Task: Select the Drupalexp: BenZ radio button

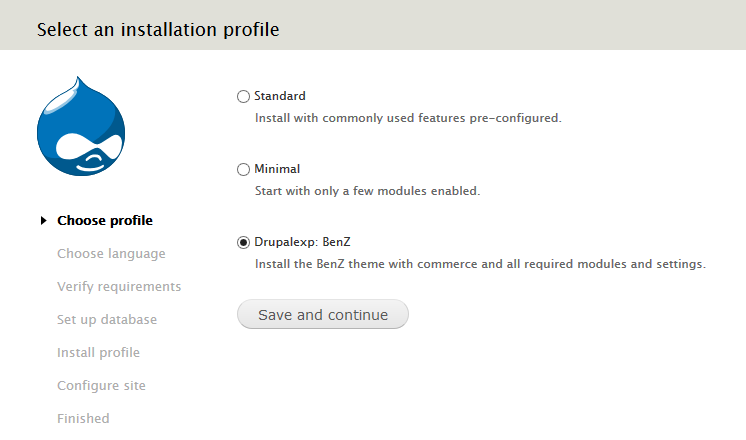Action: 244,243
